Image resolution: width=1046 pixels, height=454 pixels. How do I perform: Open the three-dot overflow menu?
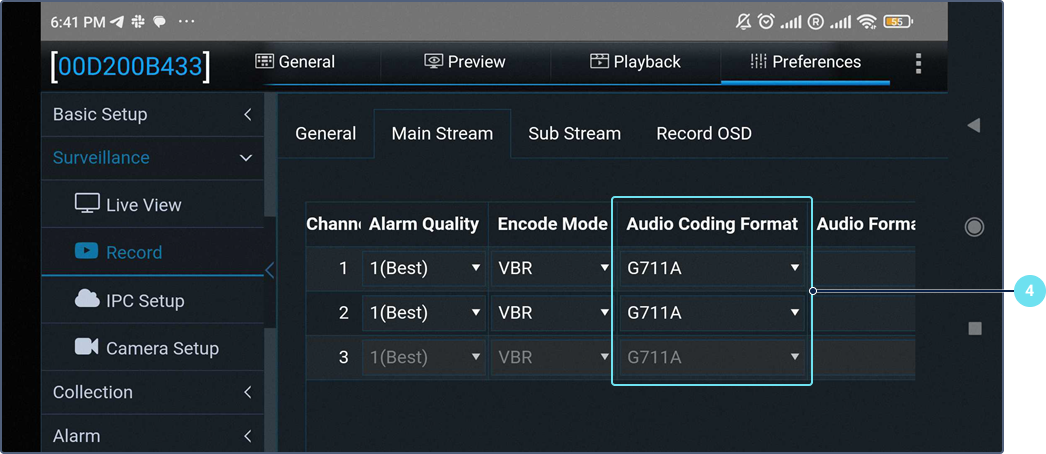(x=918, y=63)
